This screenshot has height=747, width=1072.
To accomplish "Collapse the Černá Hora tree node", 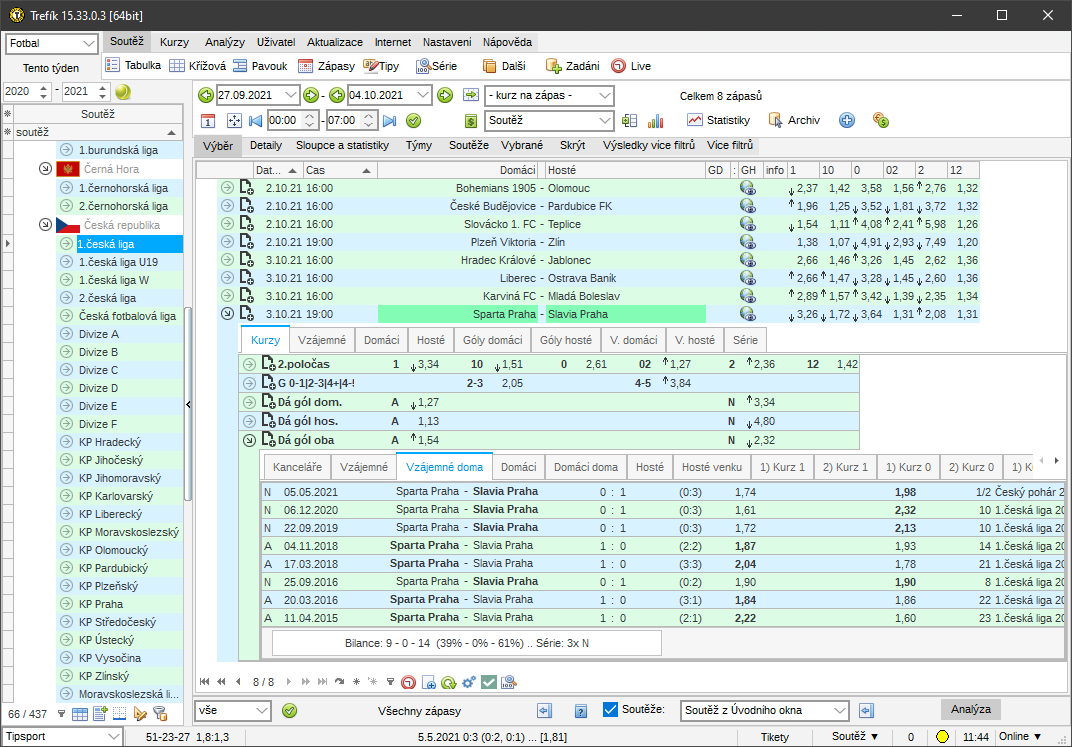I will [45, 168].
